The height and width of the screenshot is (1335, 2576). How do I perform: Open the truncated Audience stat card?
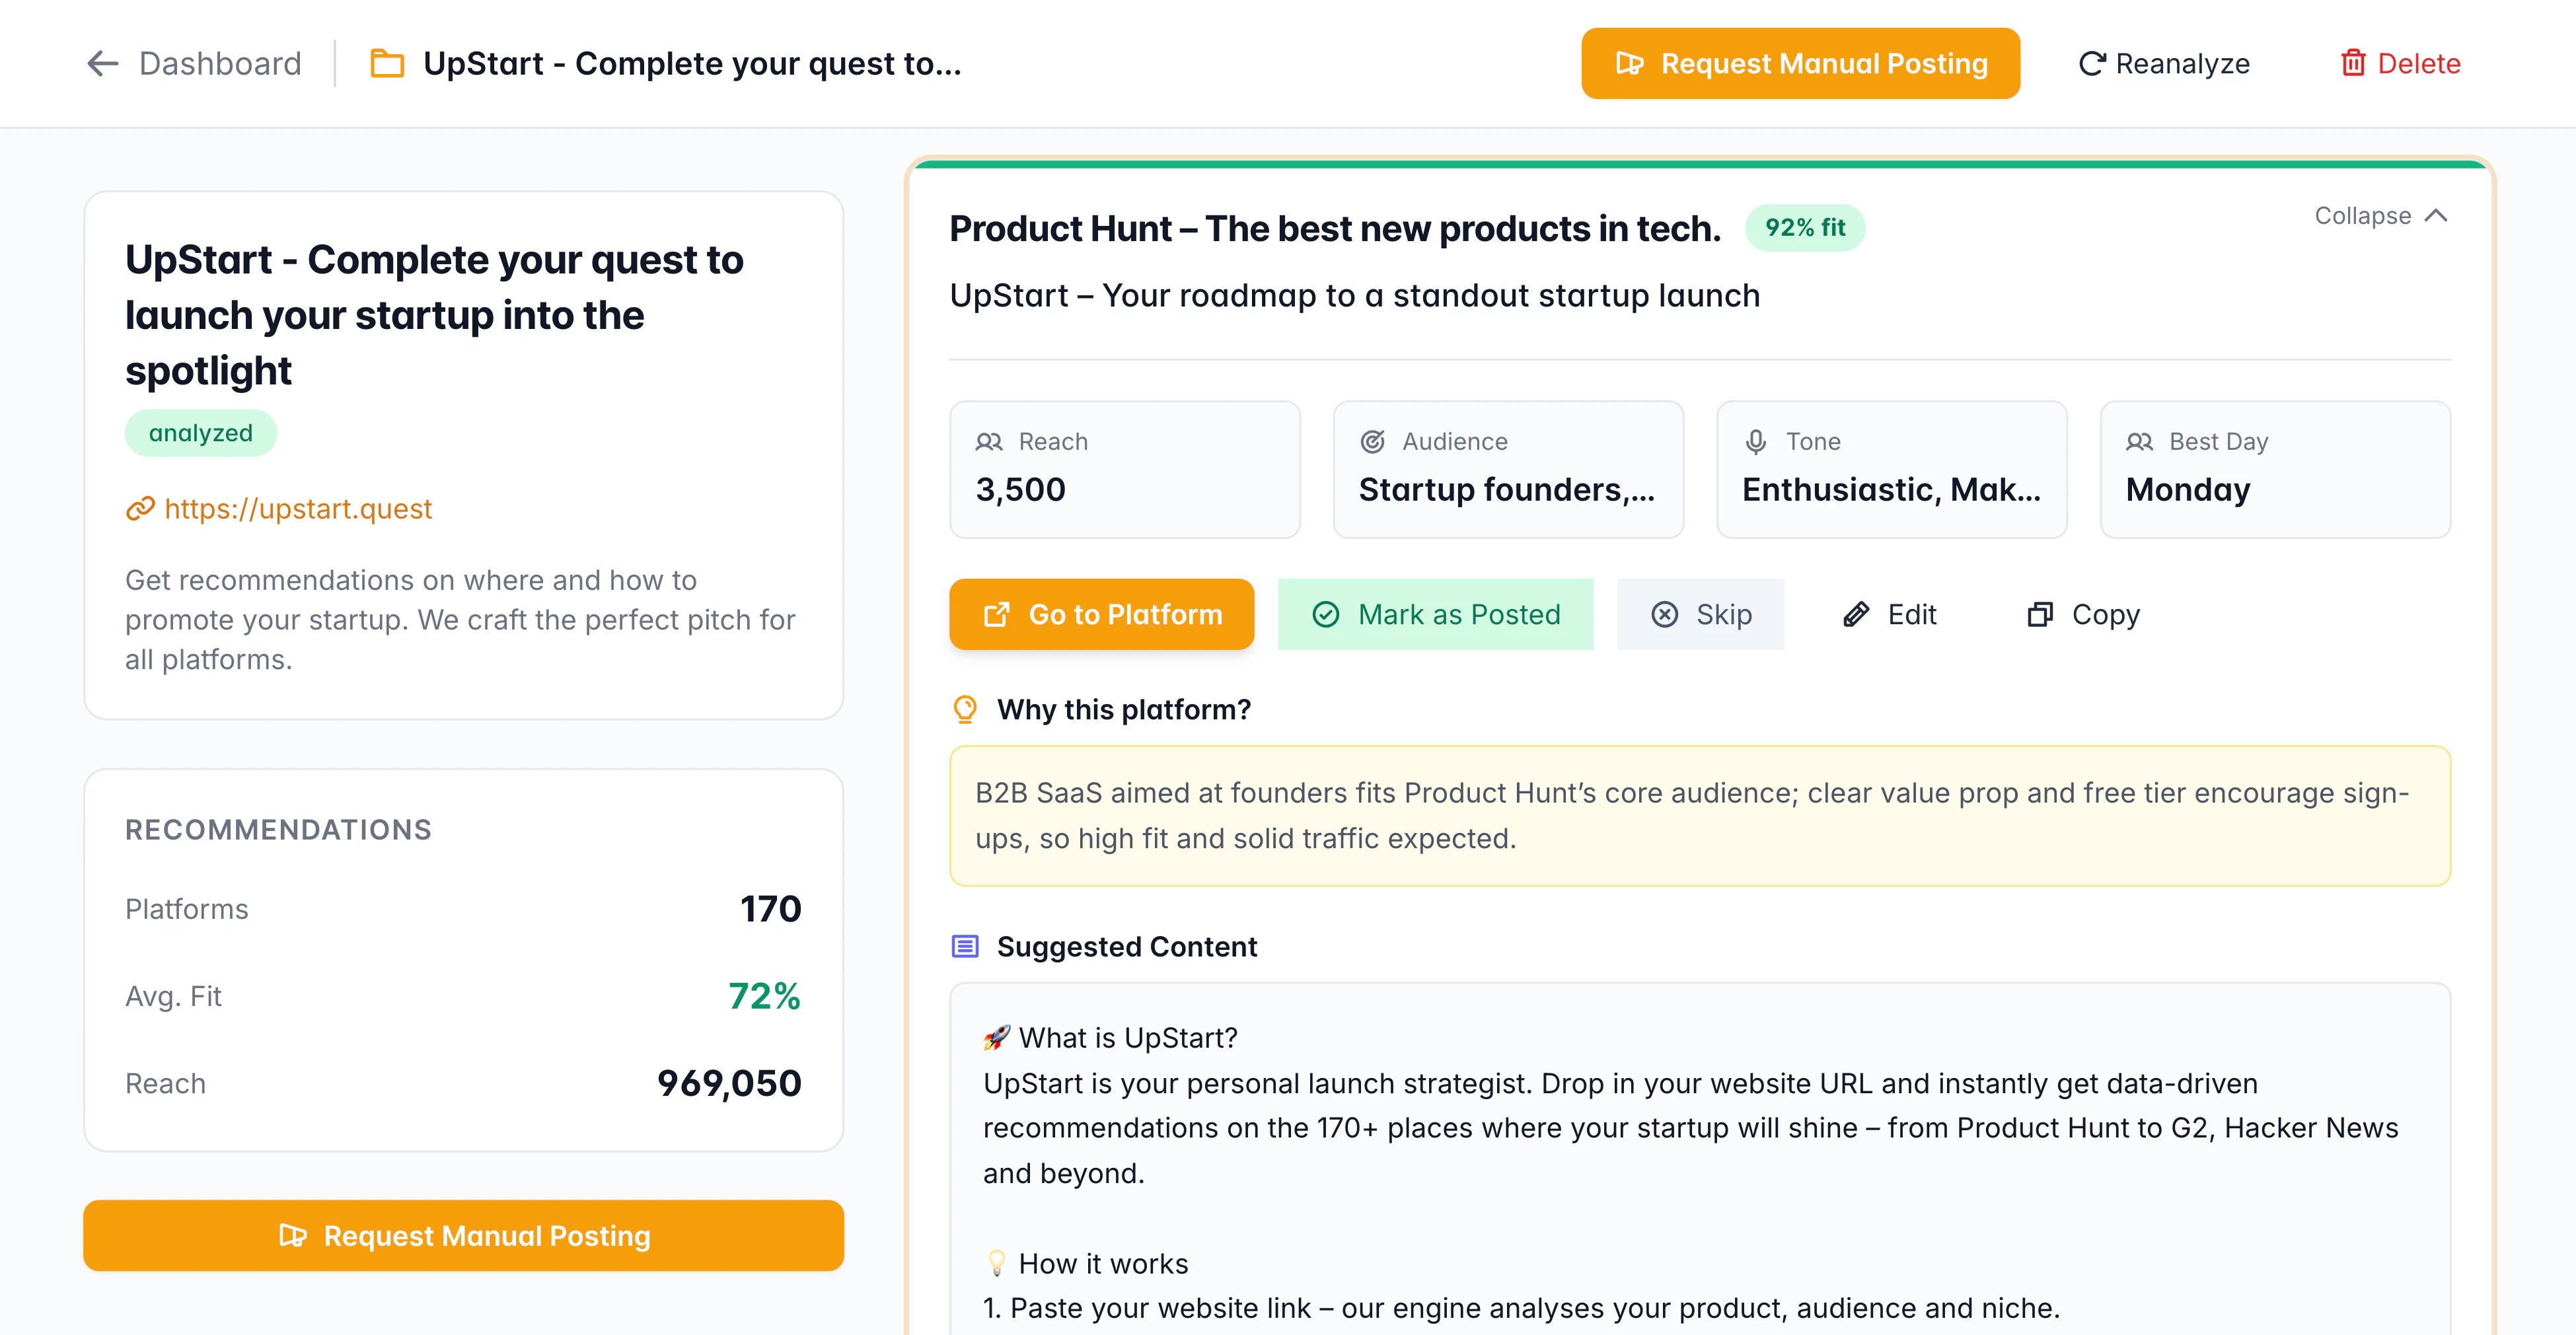[x=1507, y=470]
